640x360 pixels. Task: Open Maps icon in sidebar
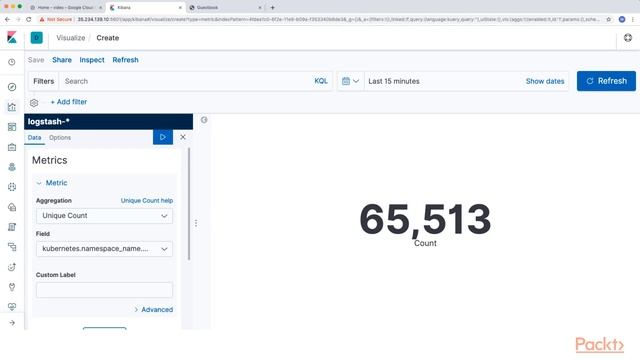pyautogui.click(x=12, y=167)
